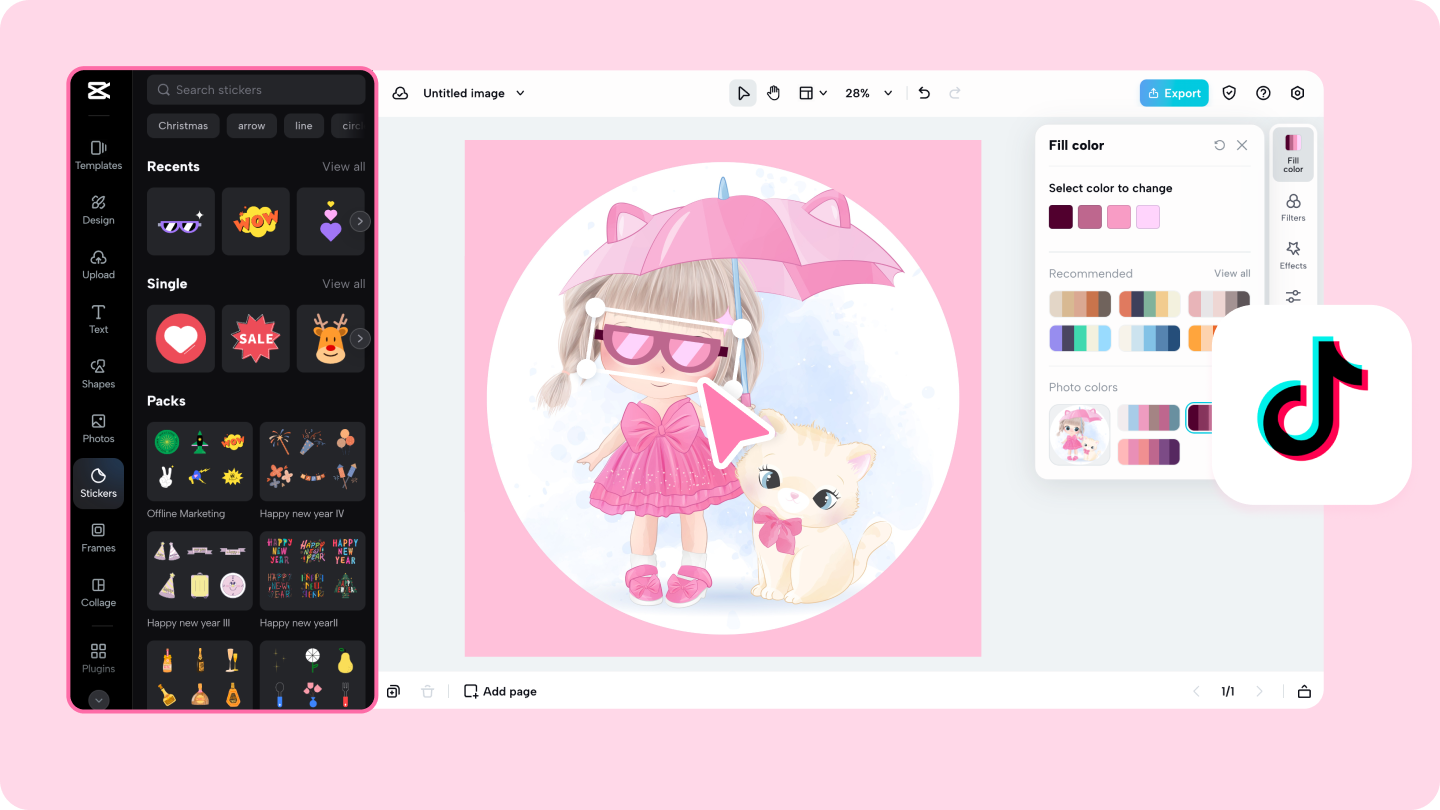Open the Templates panel
Screen dimensions: 1440x810
(x=98, y=156)
